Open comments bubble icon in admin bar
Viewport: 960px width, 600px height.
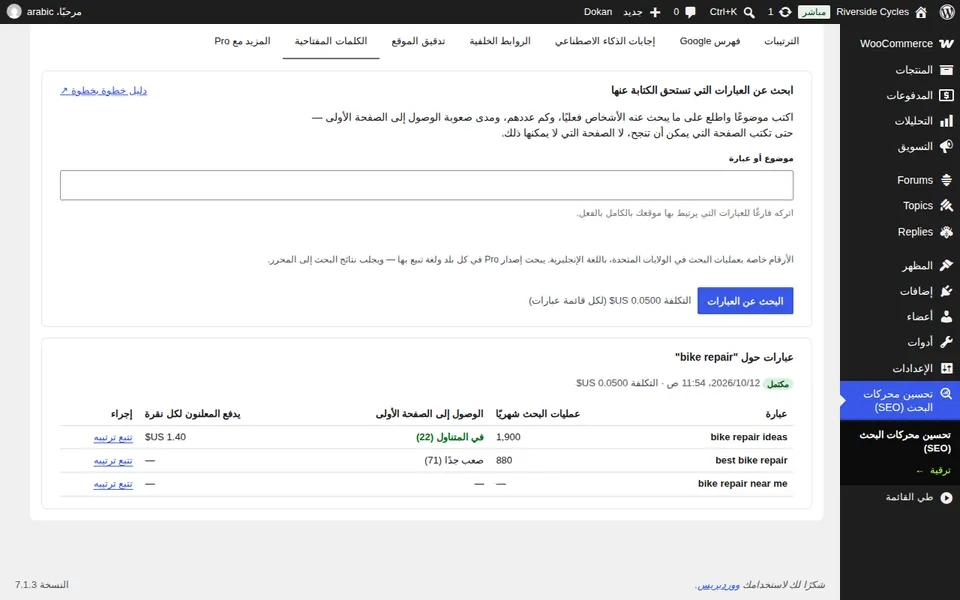pos(691,12)
